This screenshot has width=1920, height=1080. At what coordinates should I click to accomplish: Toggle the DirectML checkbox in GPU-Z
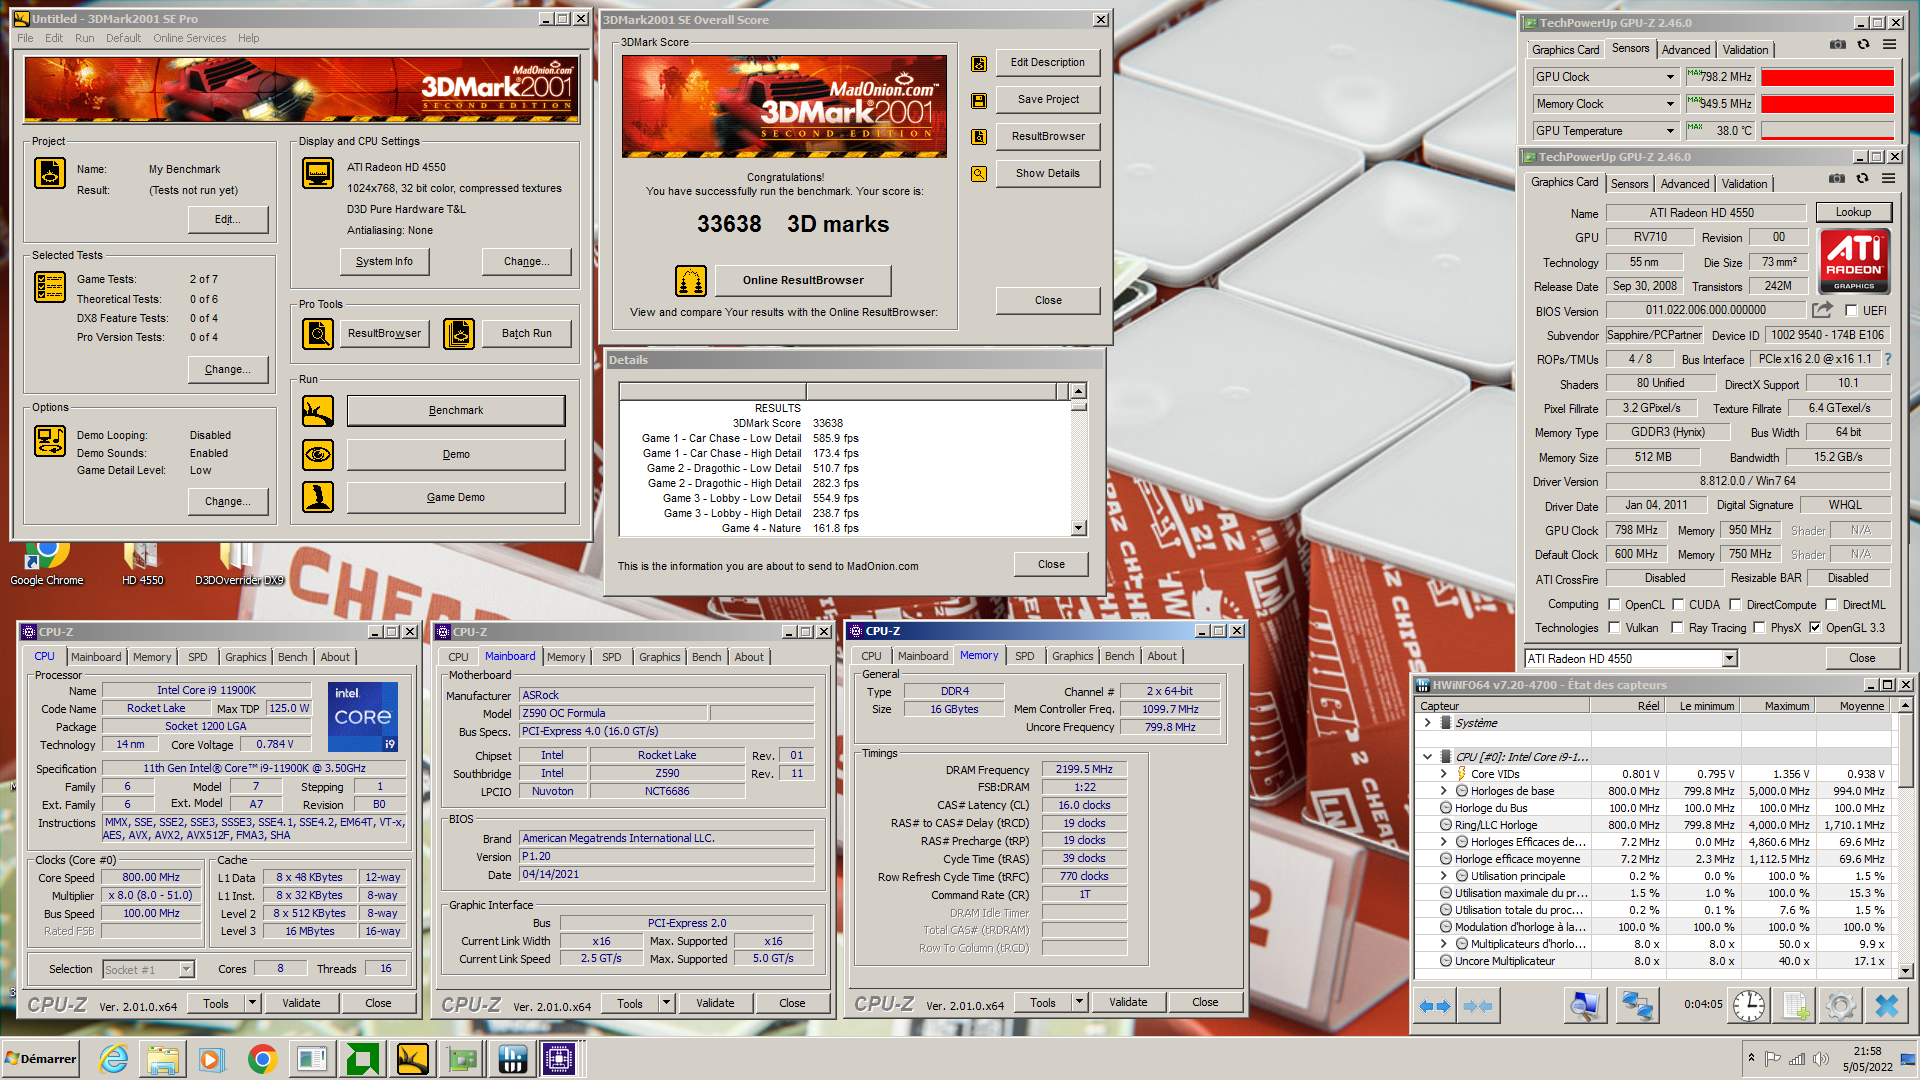(x=1832, y=605)
